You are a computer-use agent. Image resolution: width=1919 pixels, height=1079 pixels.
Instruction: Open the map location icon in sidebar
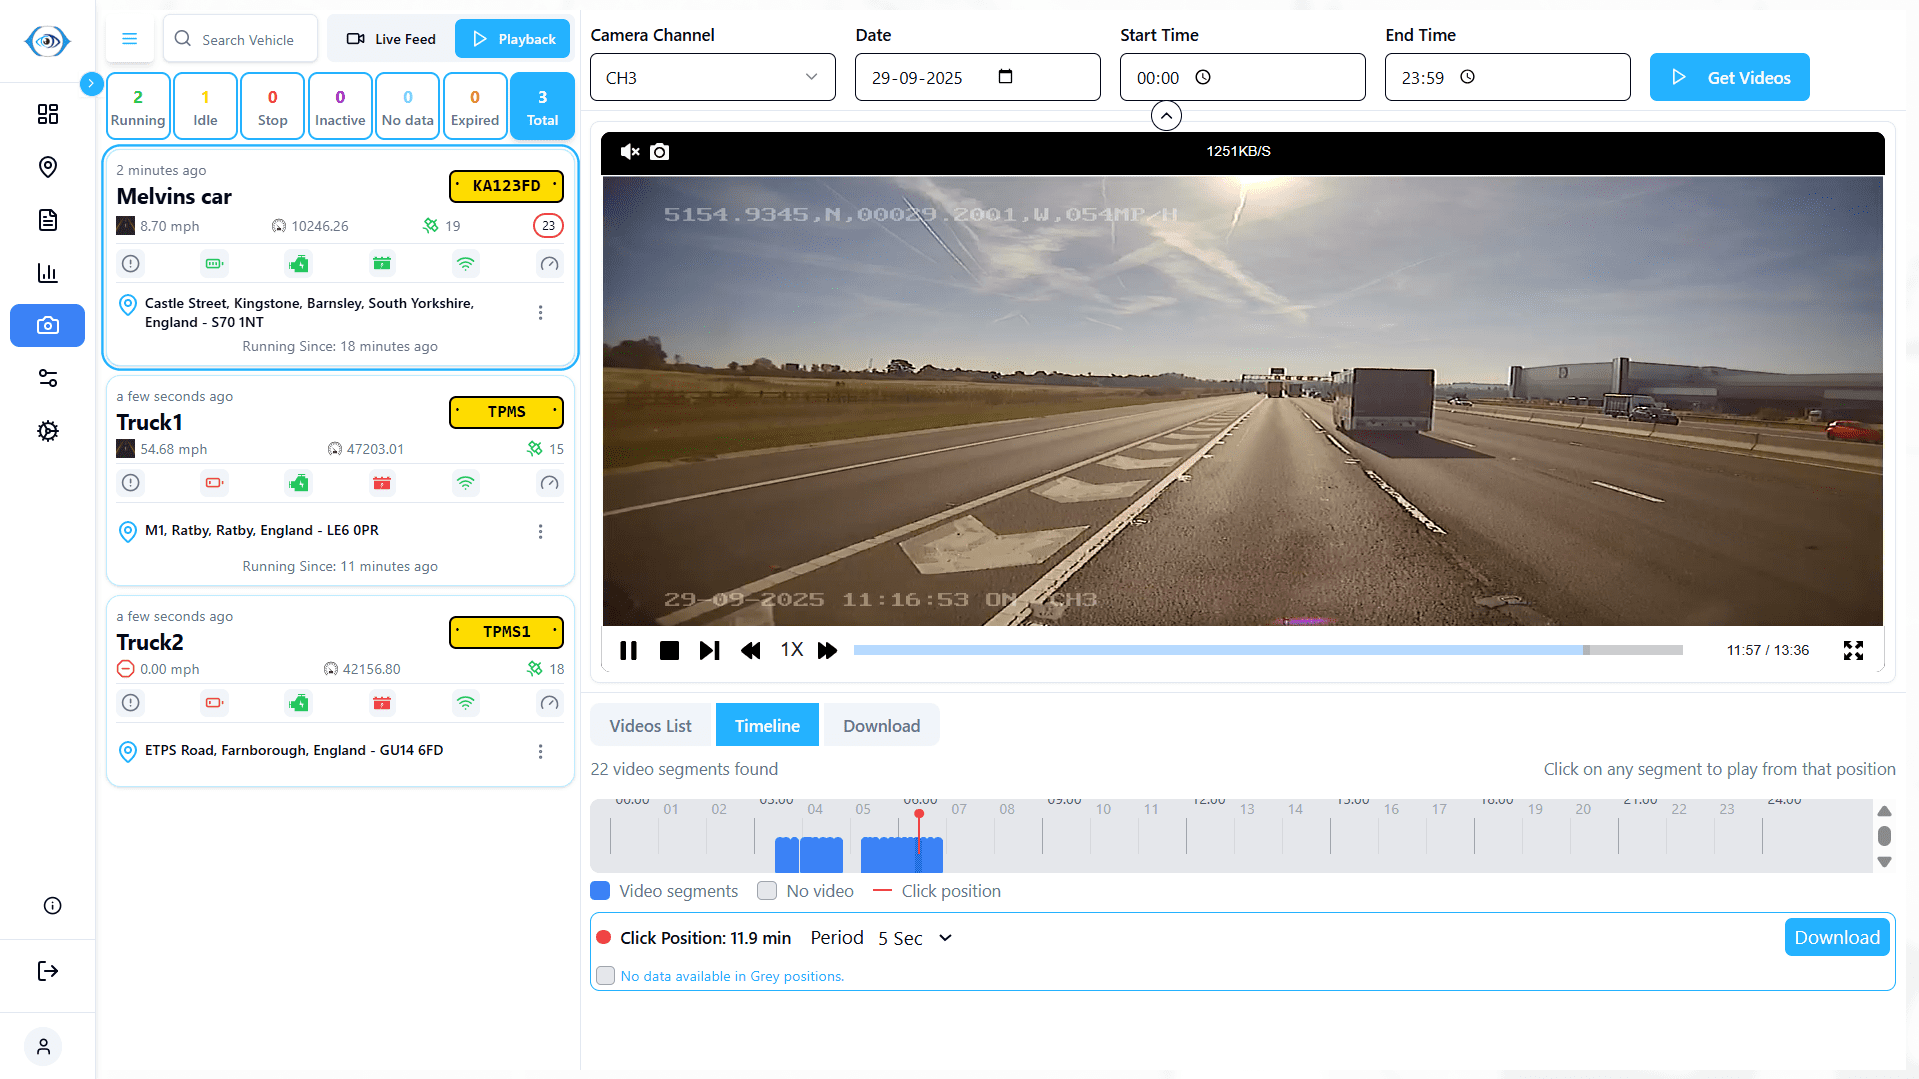[47, 167]
